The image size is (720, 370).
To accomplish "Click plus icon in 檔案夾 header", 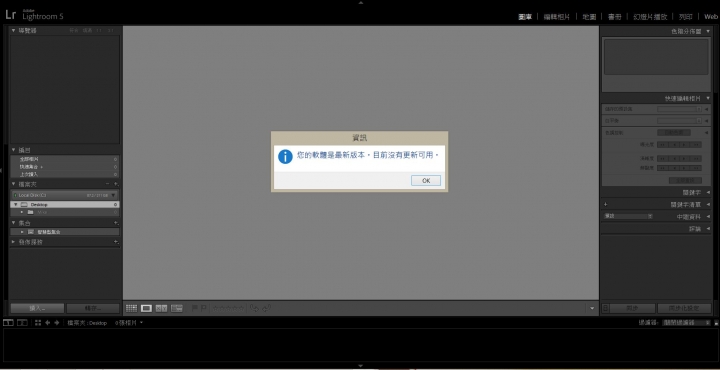I will (x=116, y=184).
